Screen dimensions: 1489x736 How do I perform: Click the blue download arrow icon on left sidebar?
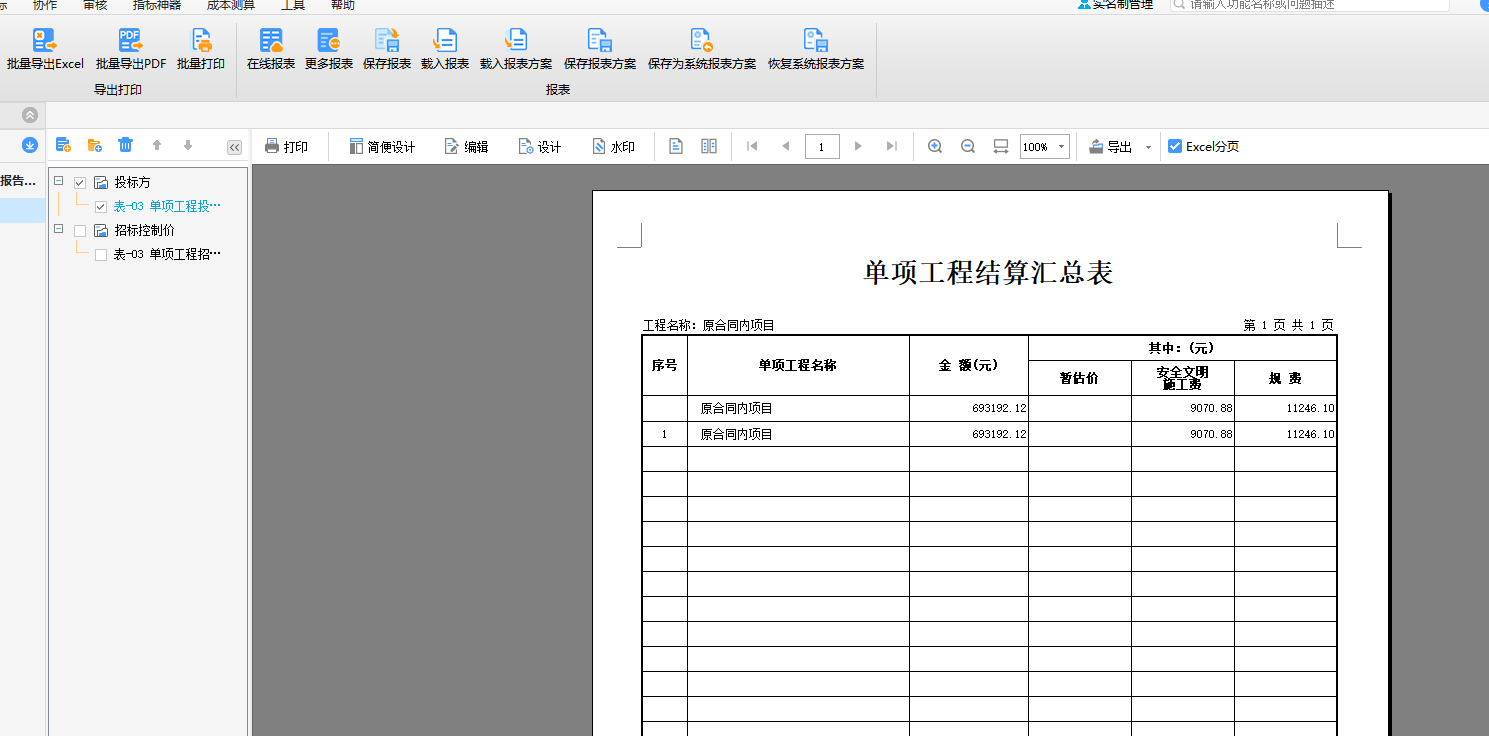[30, 146]
